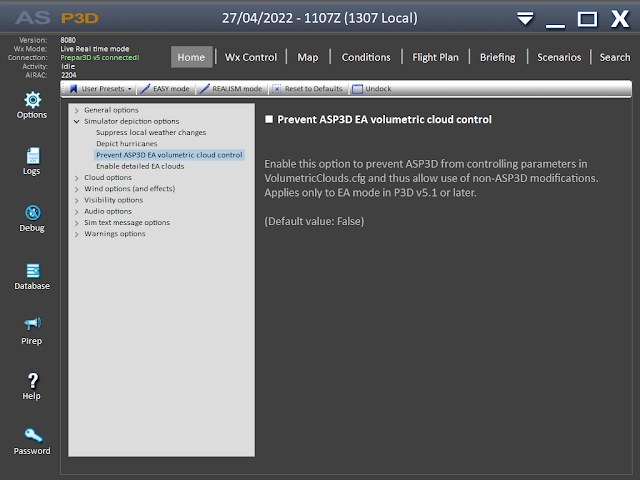The image size is (640, 480).
Task: Open the Debug sidebar icon
Action: tap(32, 213)
